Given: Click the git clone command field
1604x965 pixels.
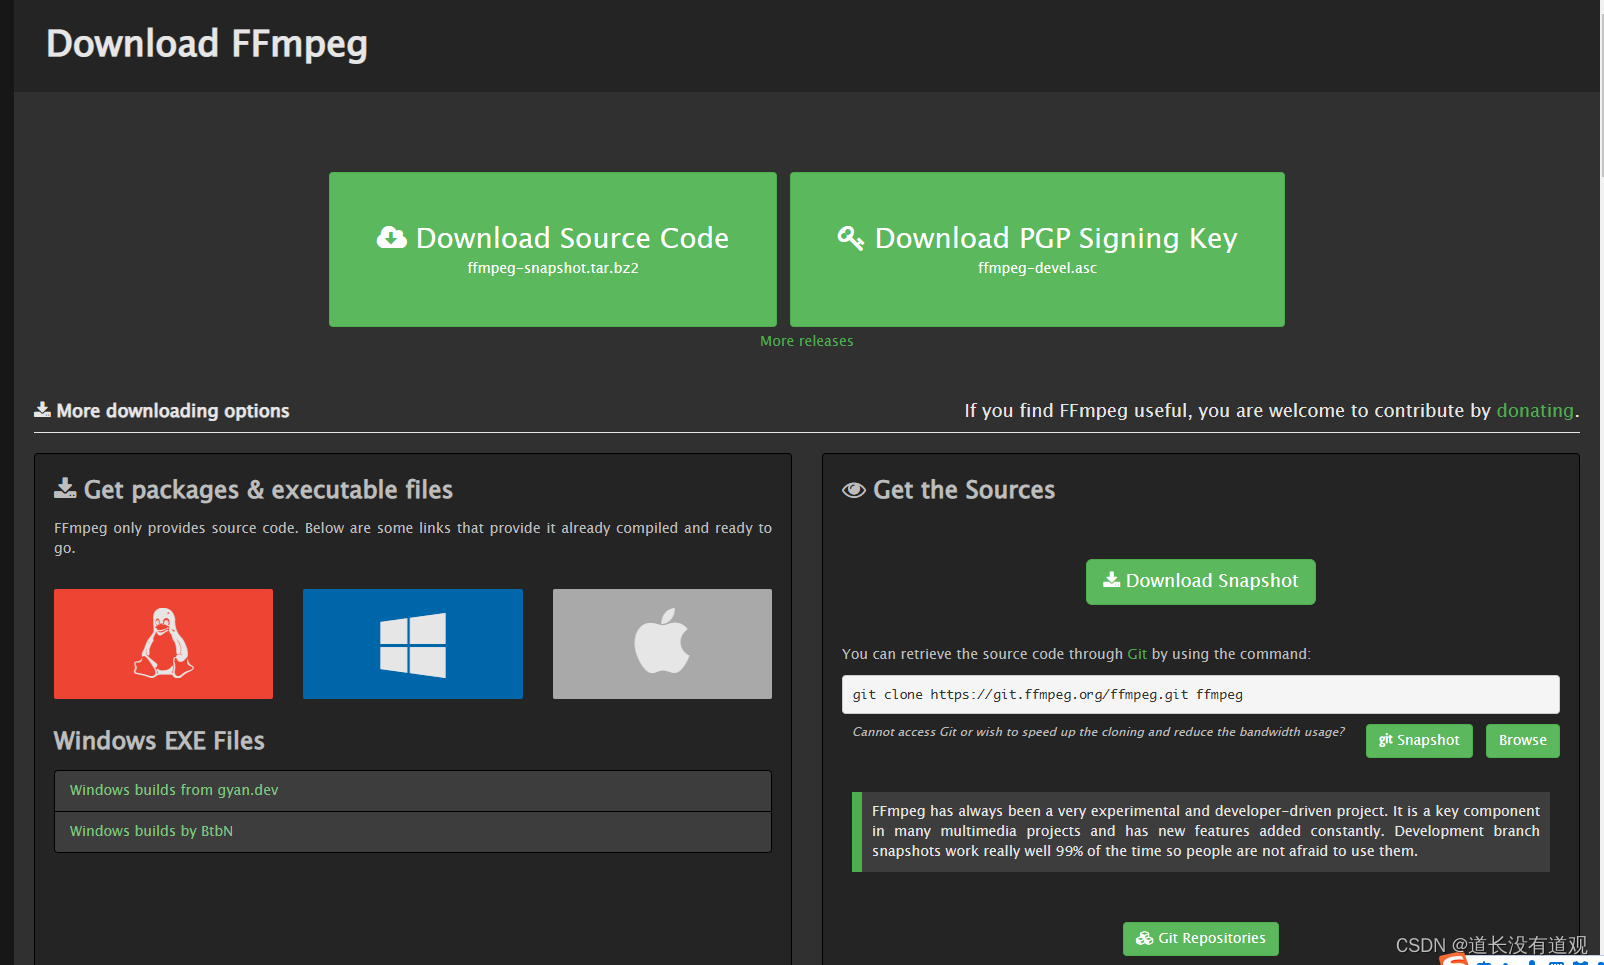Looking at the screenshot, I should 1200,695.
